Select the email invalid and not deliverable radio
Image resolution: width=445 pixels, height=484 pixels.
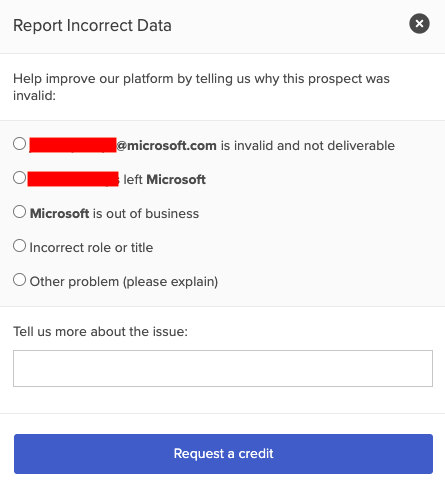tap(20, 144)
